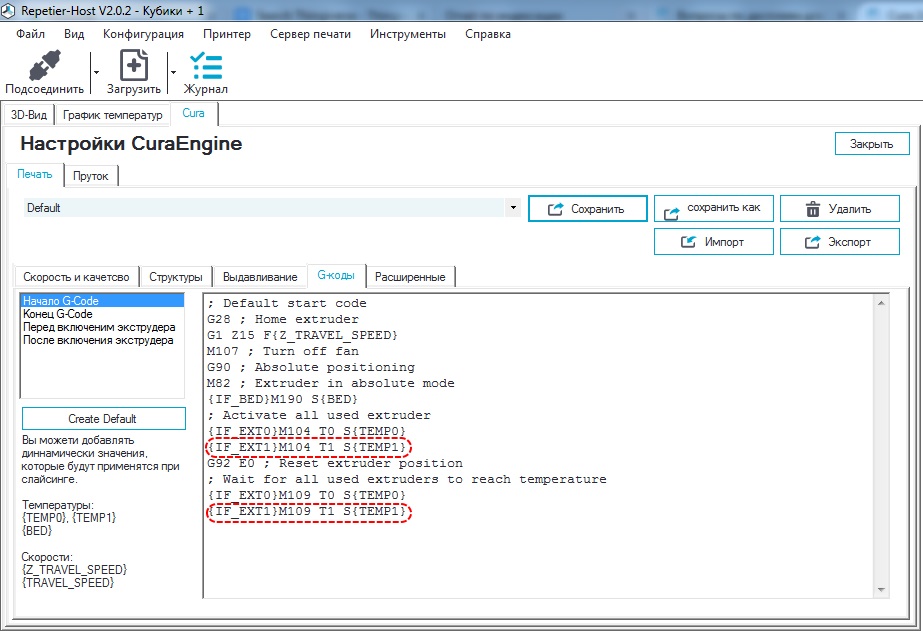Click the Загрузить file icon
This screenshot has height=631, width=923.
tap(133, 66)
